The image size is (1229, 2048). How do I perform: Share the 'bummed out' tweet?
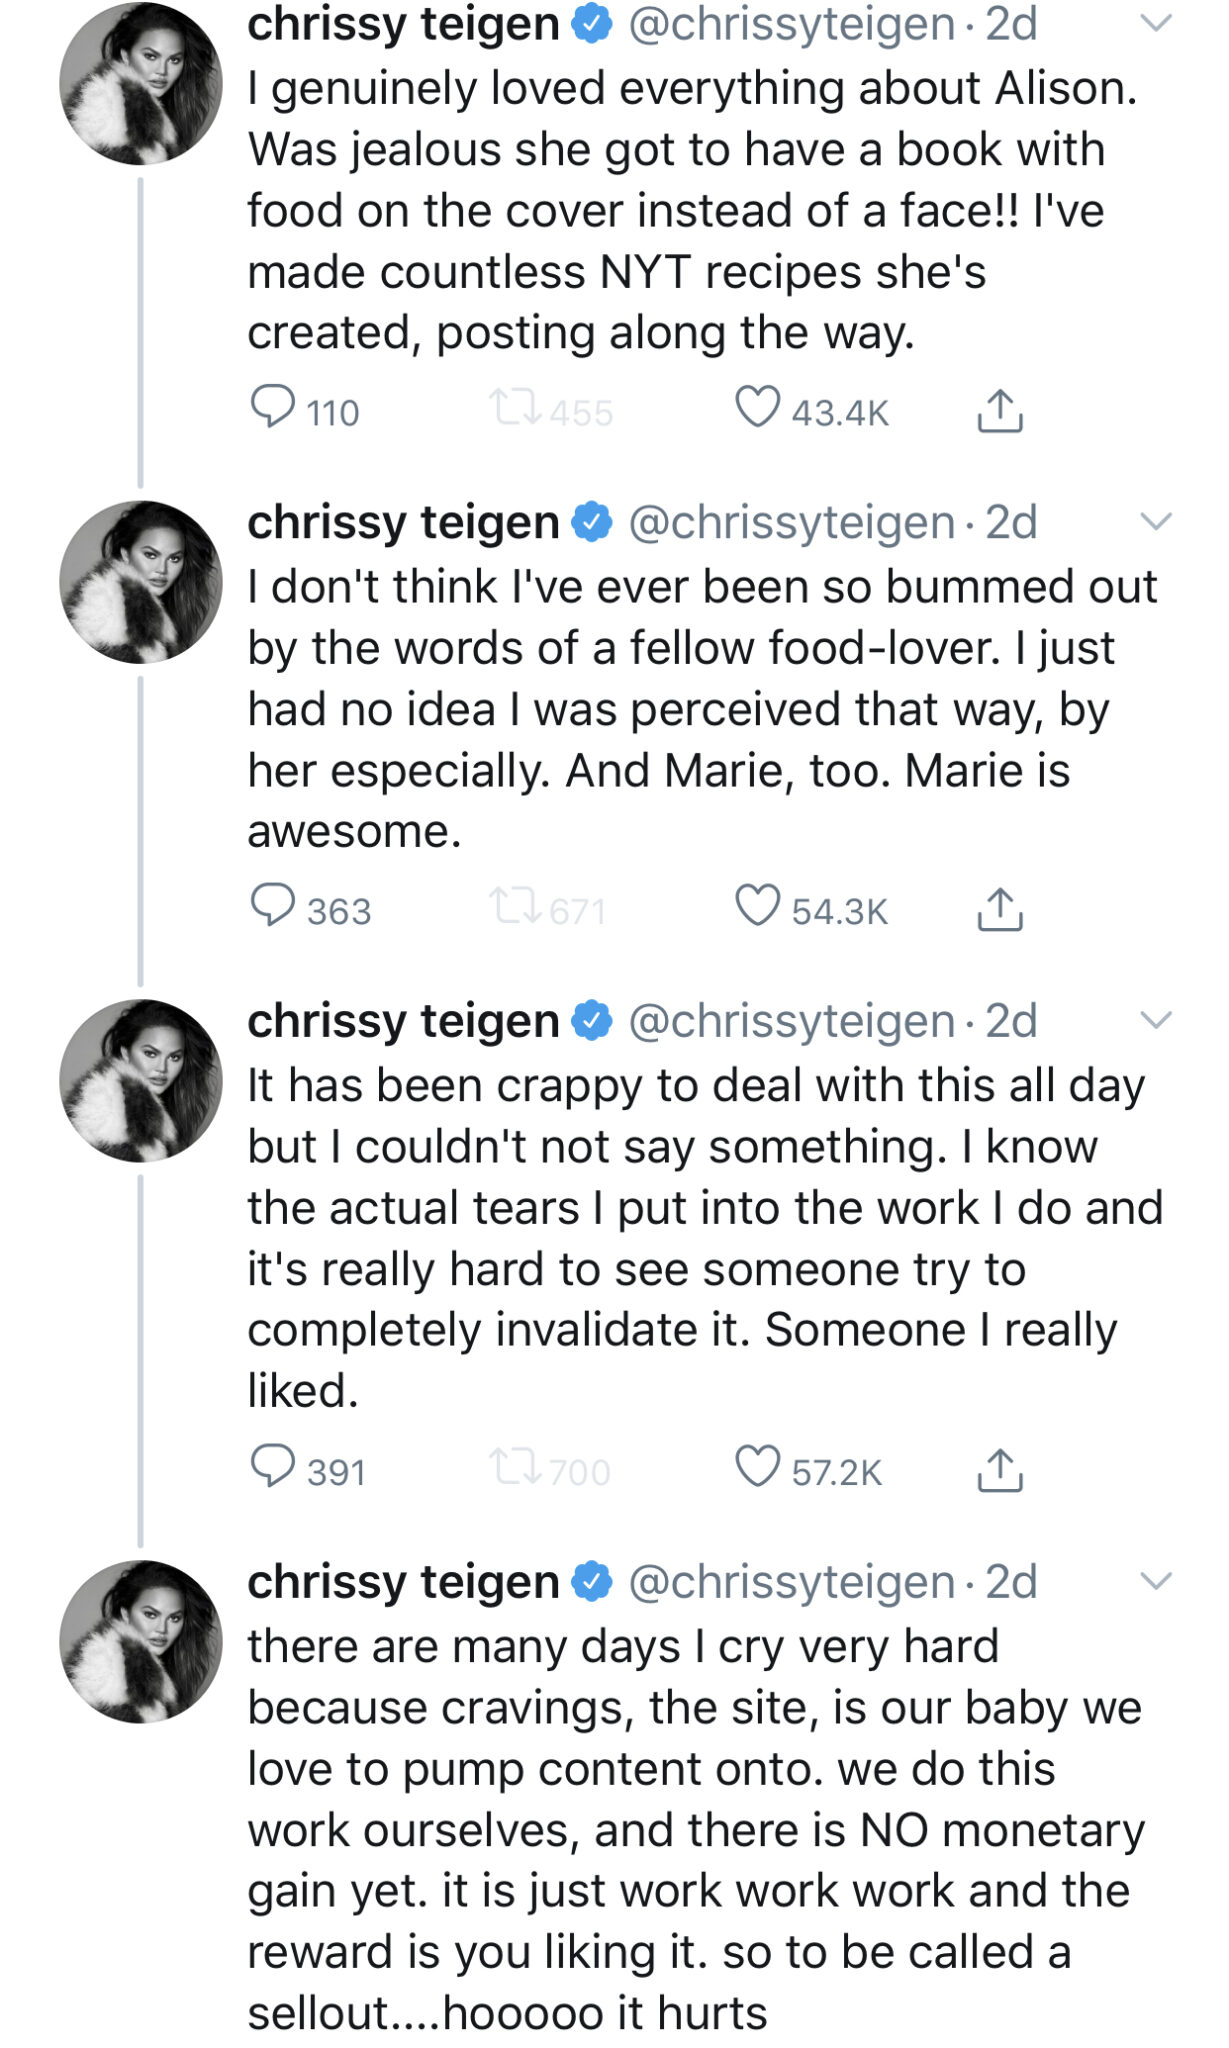(999, 909)
